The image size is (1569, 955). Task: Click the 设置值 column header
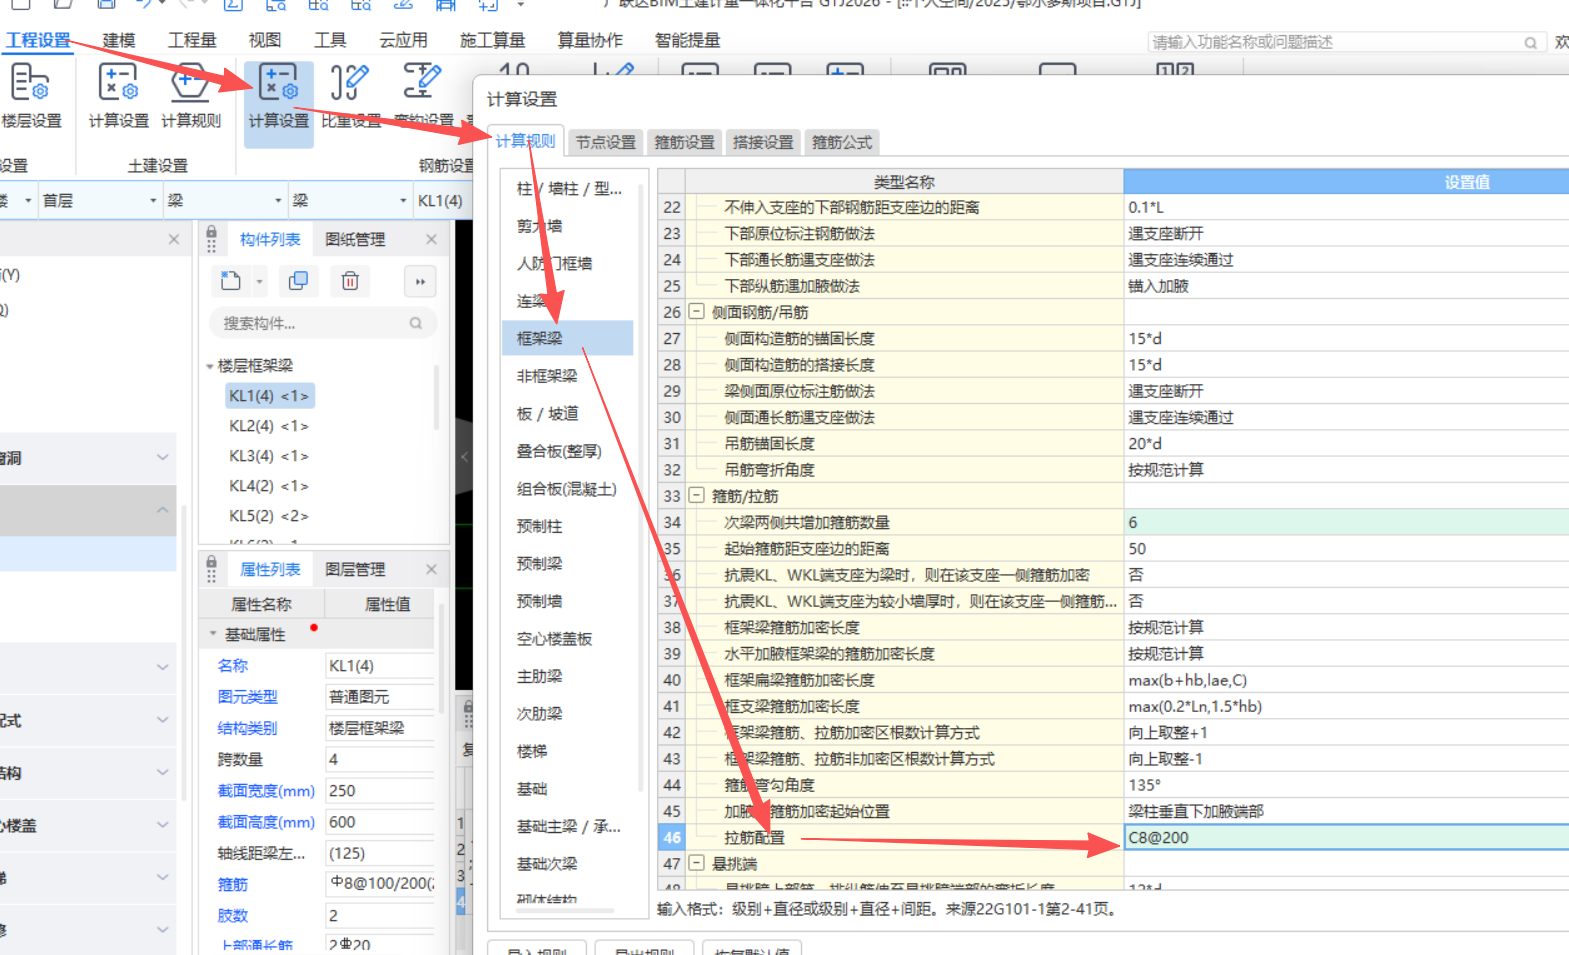coord(1346,182)
